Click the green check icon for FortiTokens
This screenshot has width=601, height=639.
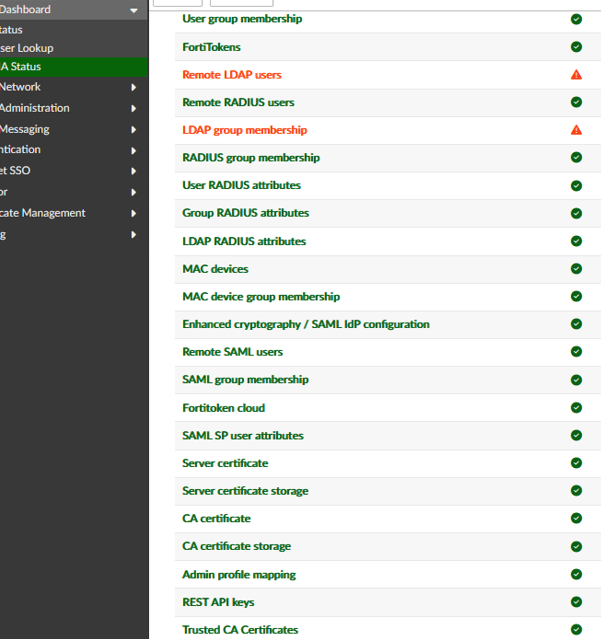click(576, 47)
